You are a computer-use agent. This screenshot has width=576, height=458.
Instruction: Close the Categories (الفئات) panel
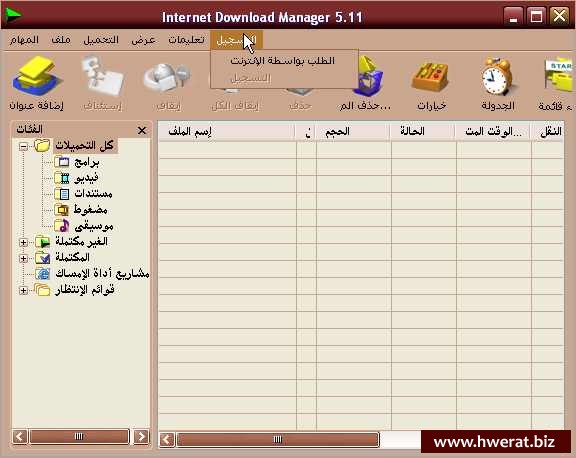[142, 130]
